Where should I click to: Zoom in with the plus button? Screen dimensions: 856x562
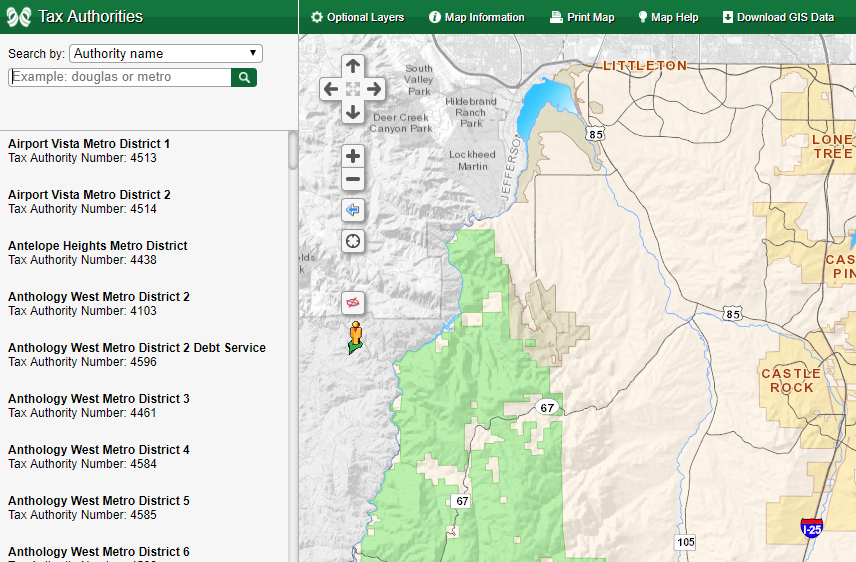pyautogui.click(x=352, y=156)
